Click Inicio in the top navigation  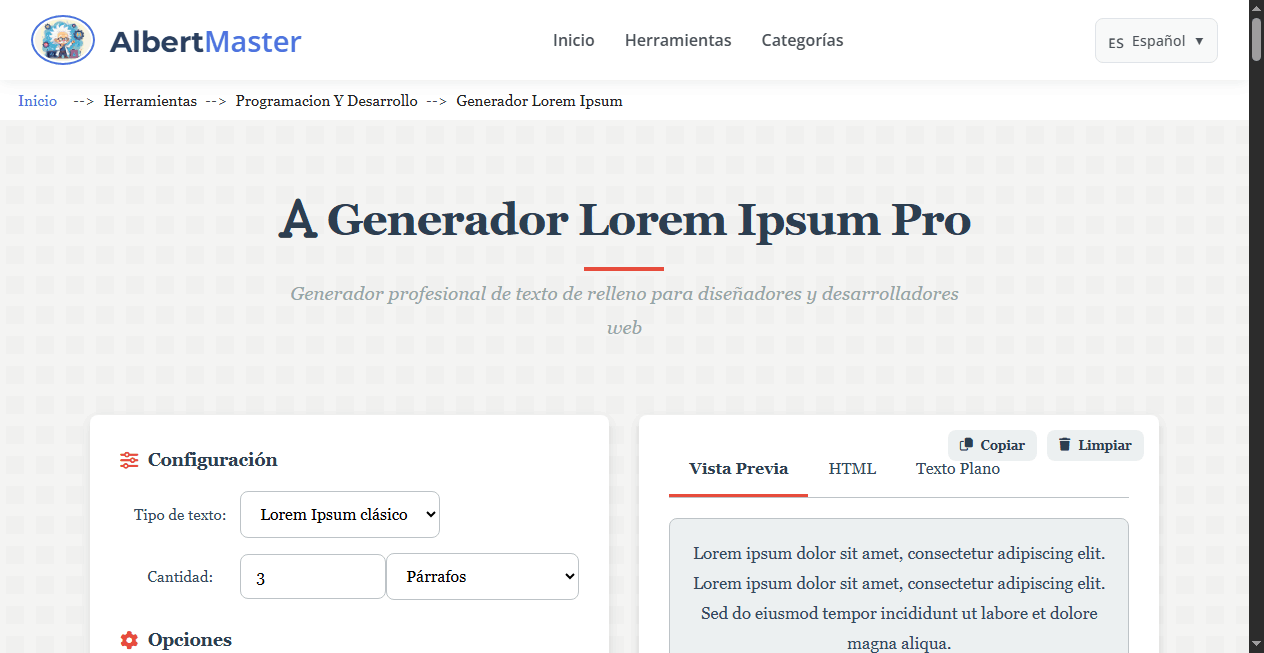coord(573,40)
